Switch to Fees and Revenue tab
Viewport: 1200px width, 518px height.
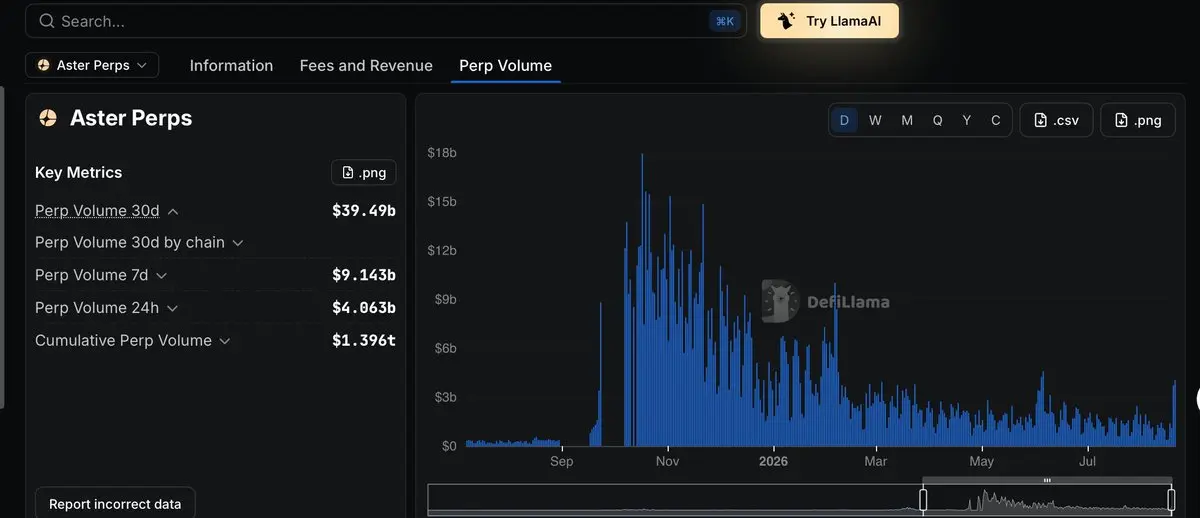pos(366,65)
